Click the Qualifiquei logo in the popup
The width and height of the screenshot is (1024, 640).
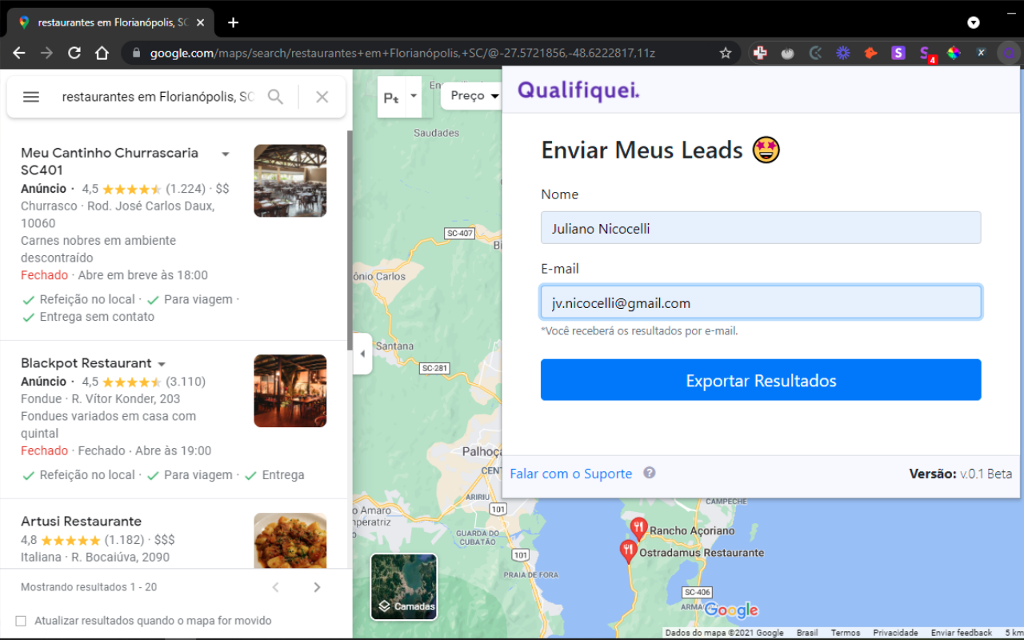coord(579,90)
